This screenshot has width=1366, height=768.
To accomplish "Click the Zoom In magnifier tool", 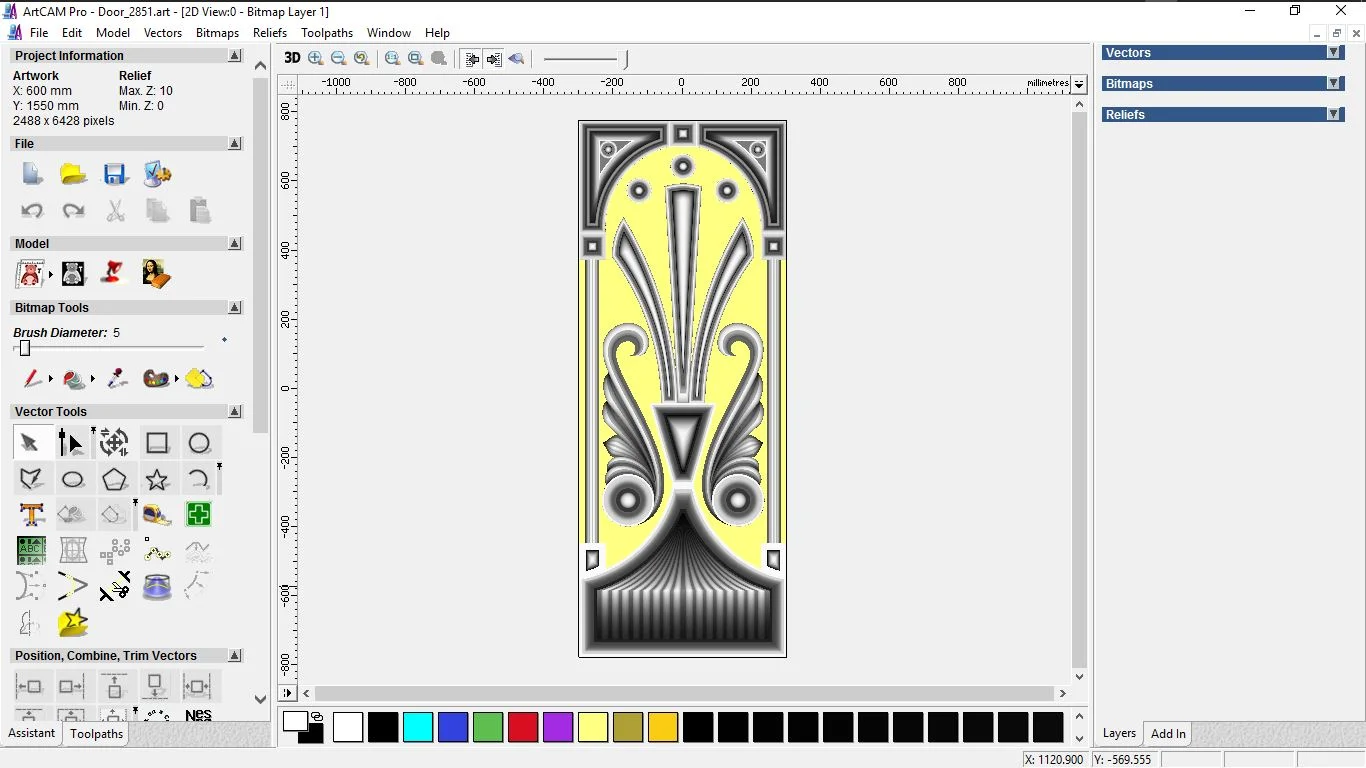I will 316,59.
